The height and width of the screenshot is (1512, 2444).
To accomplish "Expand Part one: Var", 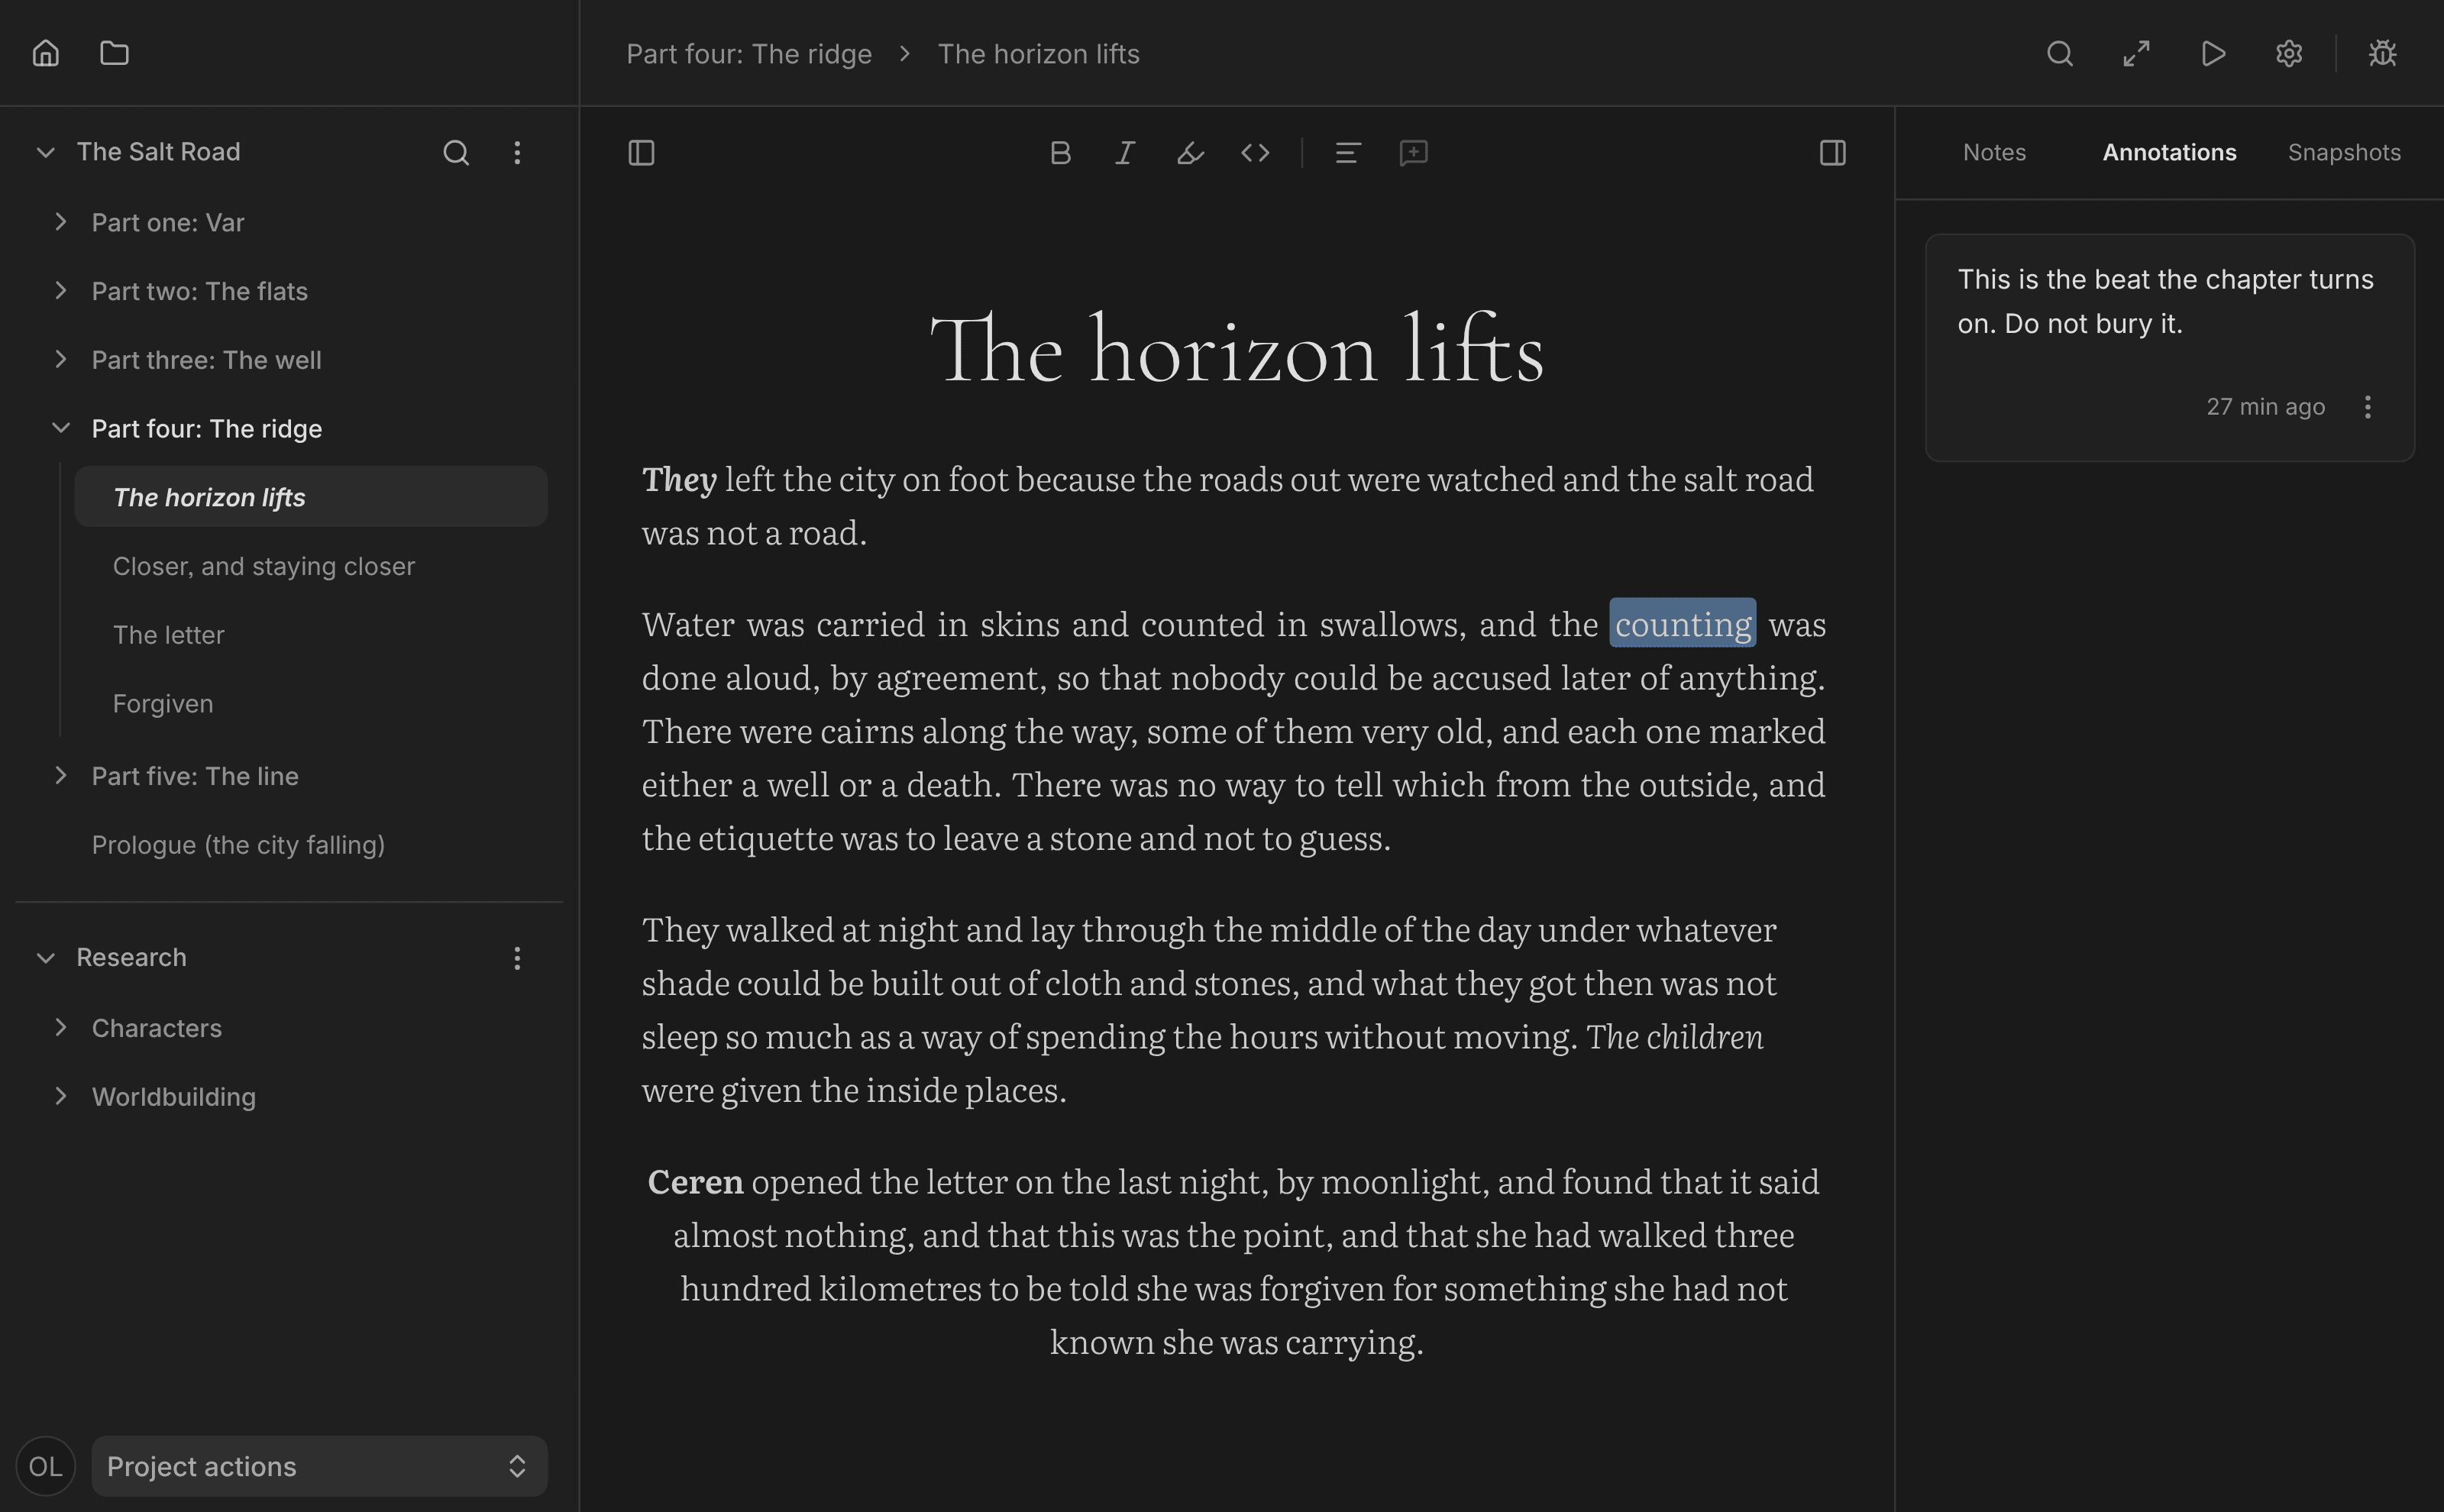I will pyautogui.click(x=61, y=222).
